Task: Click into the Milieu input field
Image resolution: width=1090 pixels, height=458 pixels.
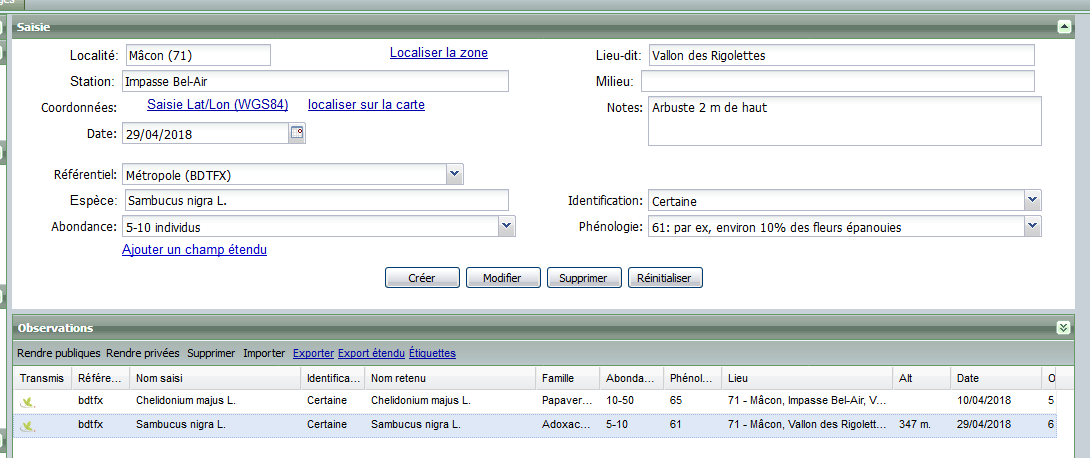Action: pyautogui.click(x=837, y=81)
